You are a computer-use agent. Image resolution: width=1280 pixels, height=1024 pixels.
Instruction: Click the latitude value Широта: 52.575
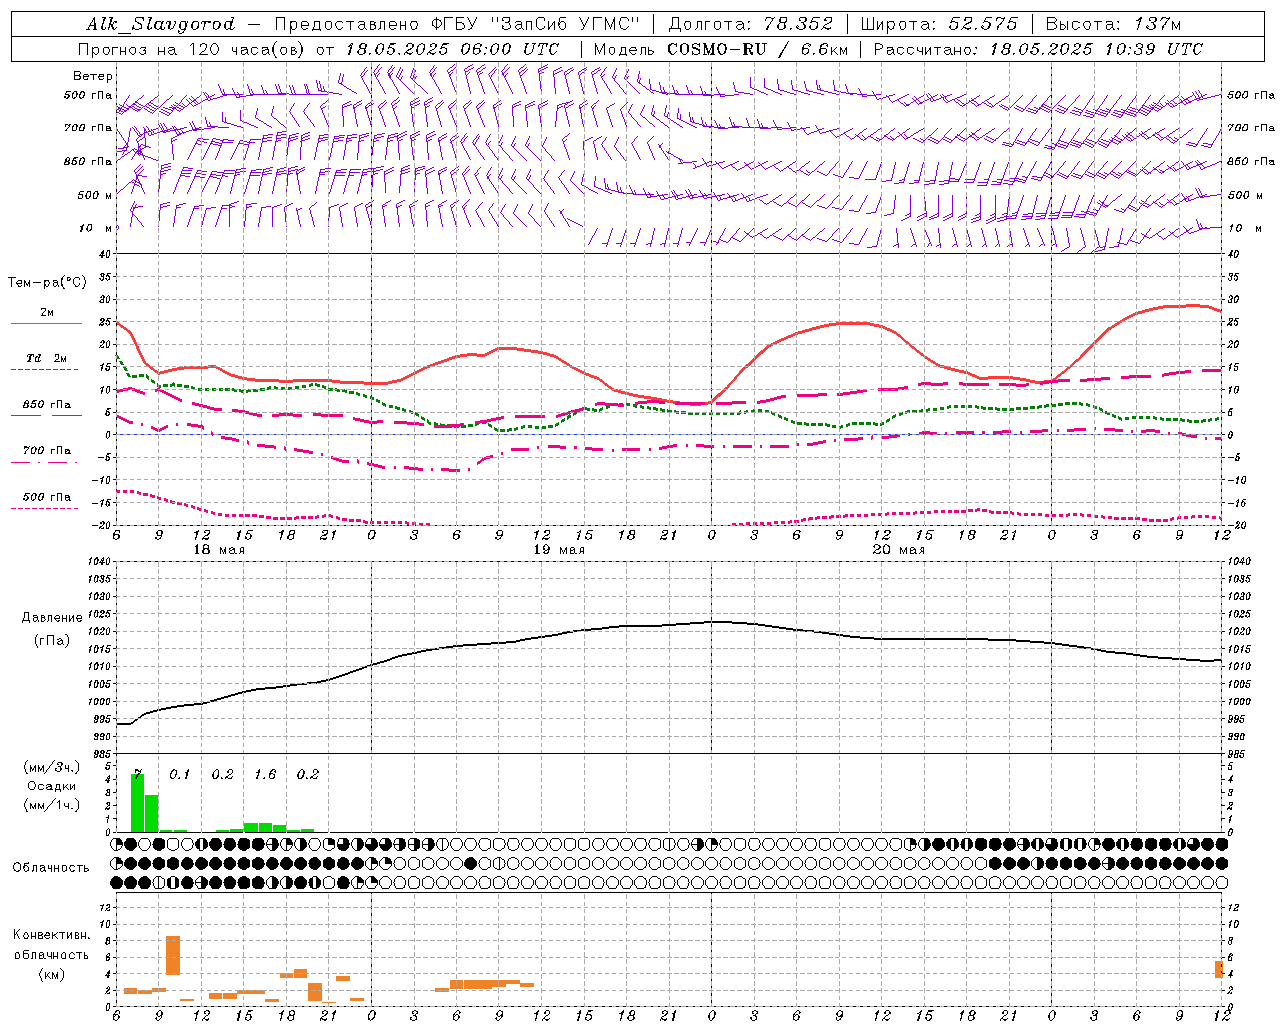point(939,24)
